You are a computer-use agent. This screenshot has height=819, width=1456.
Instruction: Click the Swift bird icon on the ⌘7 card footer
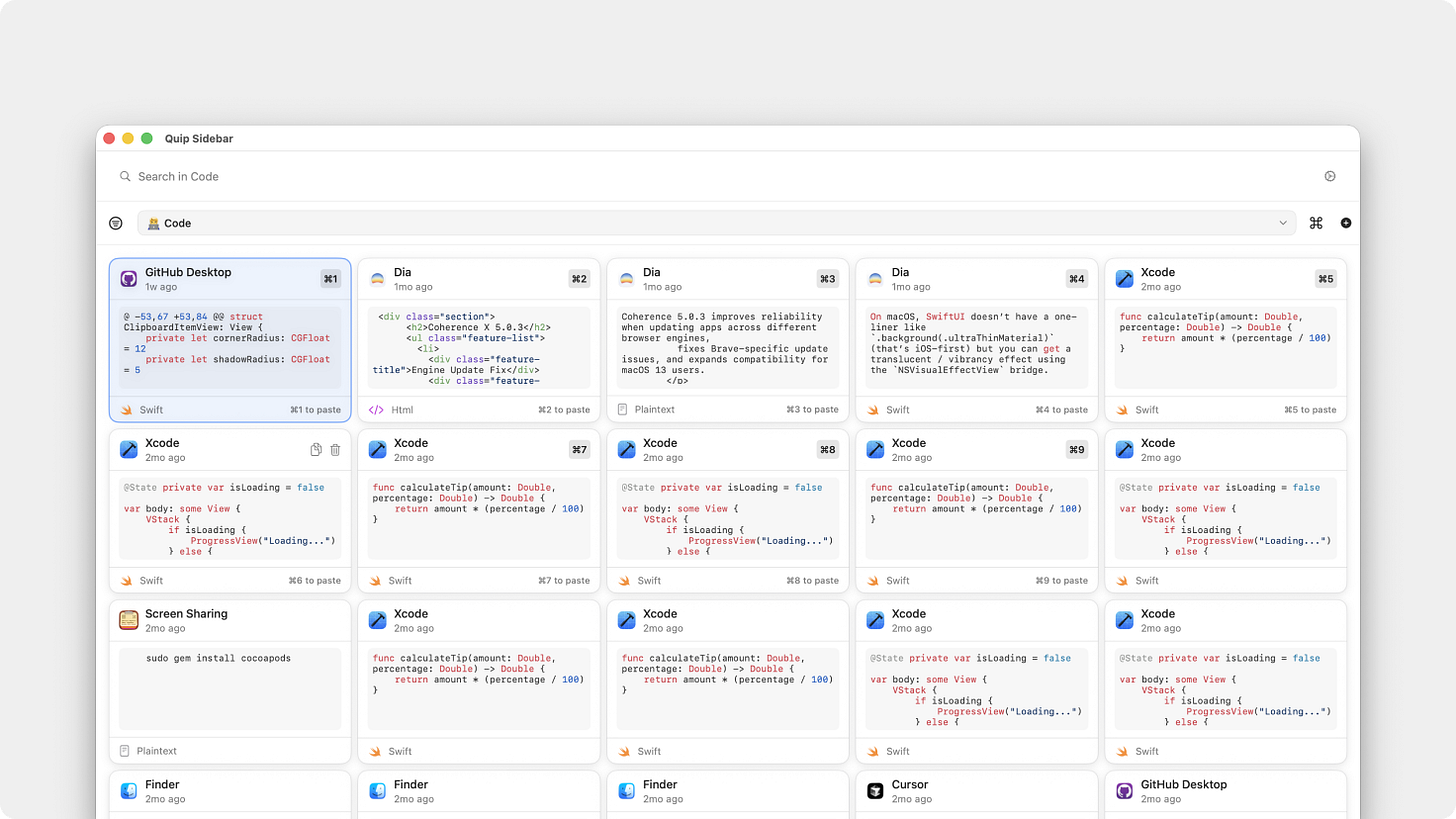375,580
